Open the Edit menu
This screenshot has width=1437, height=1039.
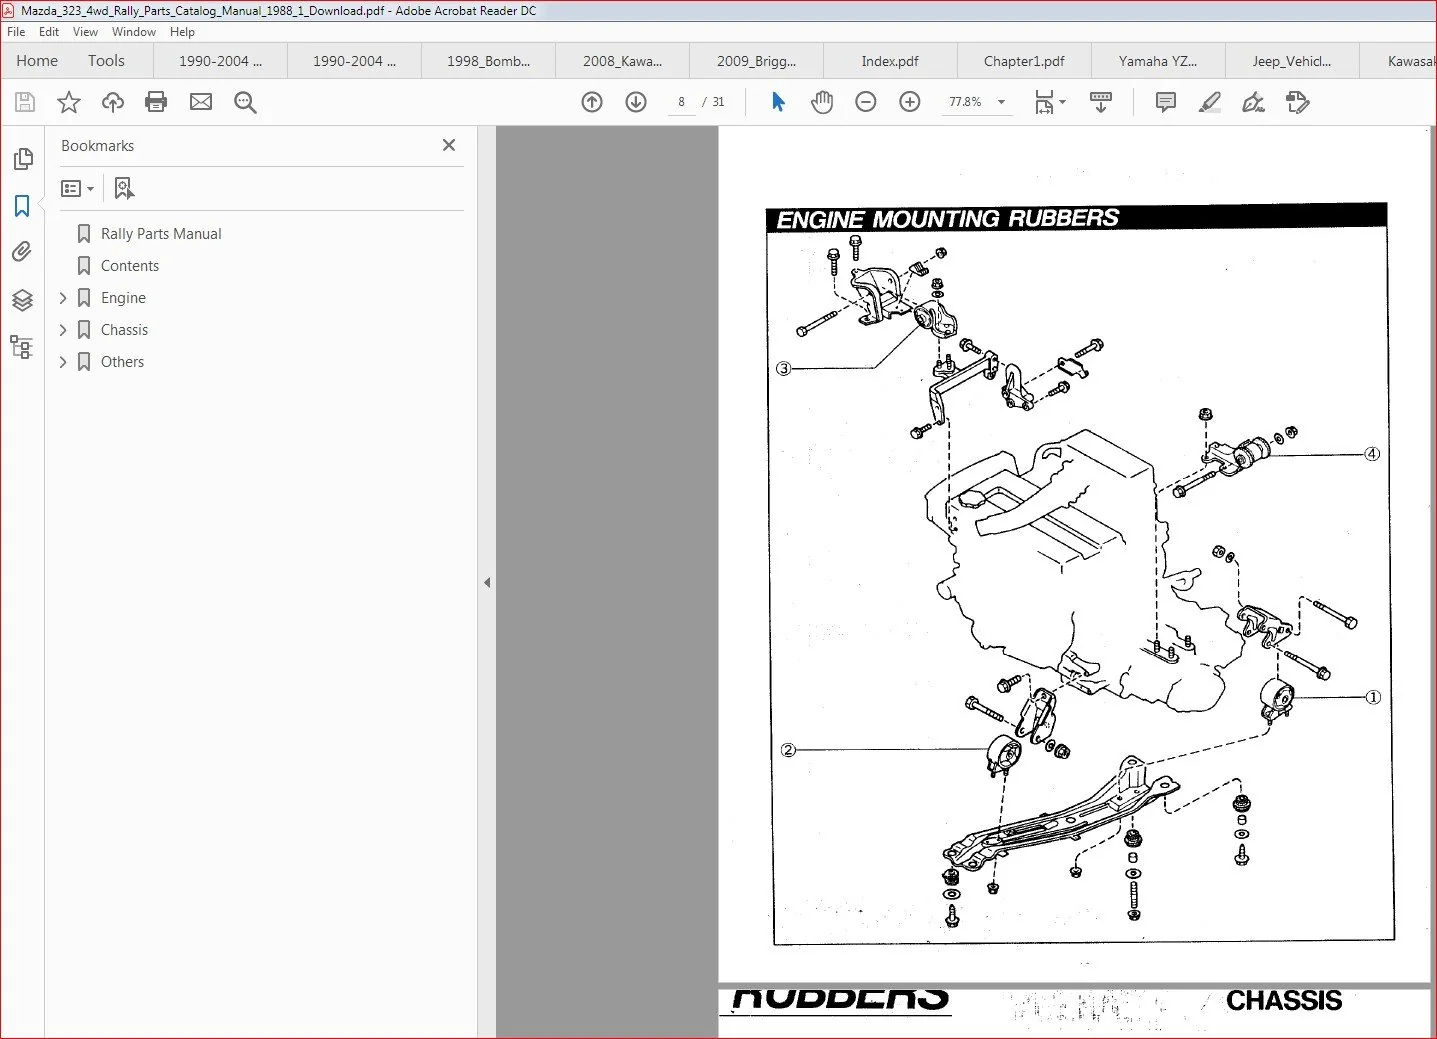pyautogui.click(x=49, y=32)
